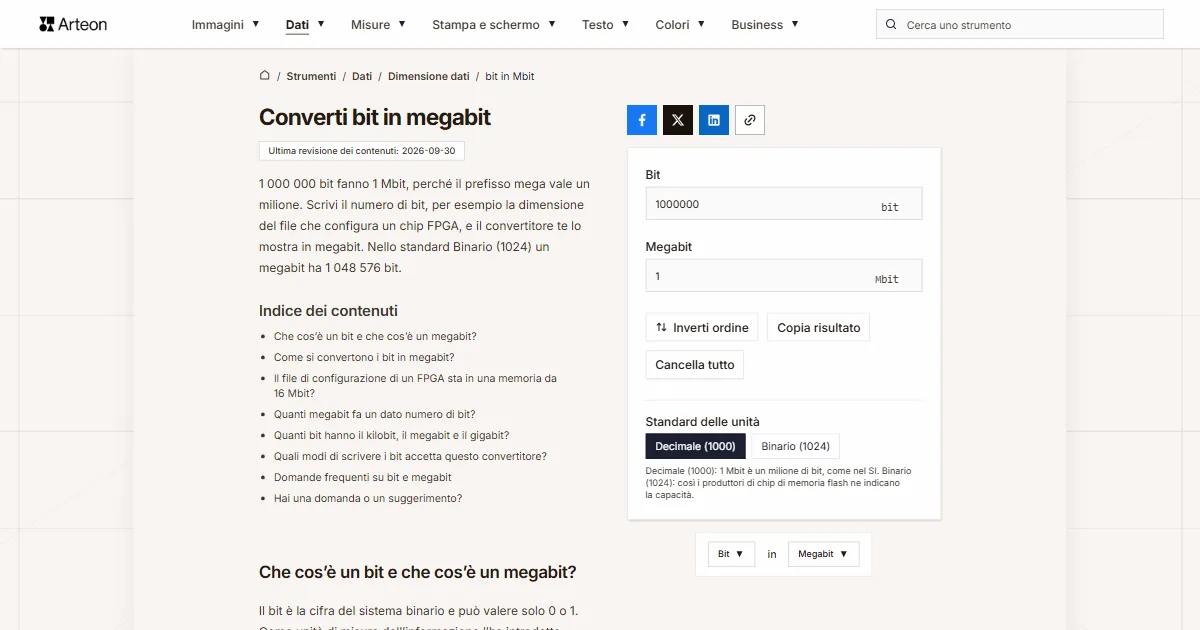Open the Colori menu
Image resolution: width=1200 pixels, height=630 pixels.
(x=680, y=24)
